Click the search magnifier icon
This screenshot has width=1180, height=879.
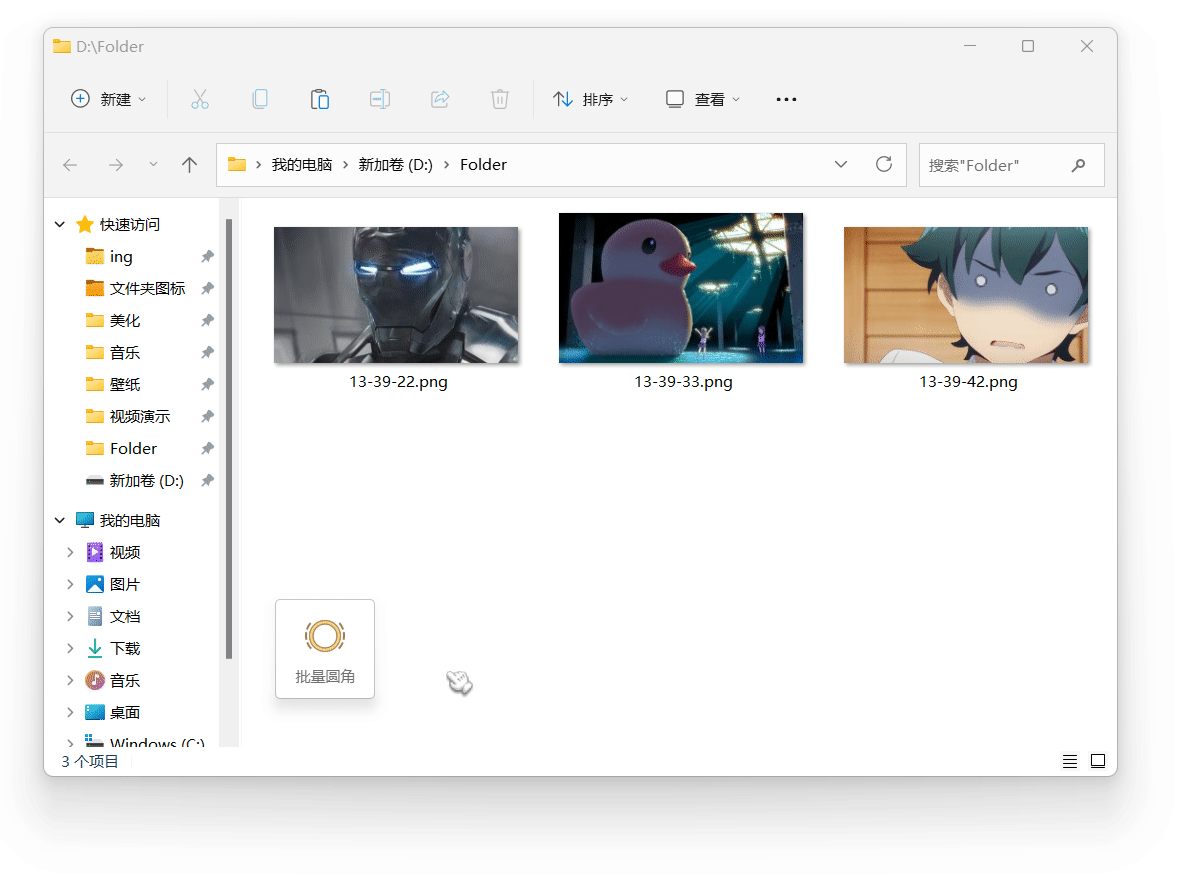(1078, 165)
